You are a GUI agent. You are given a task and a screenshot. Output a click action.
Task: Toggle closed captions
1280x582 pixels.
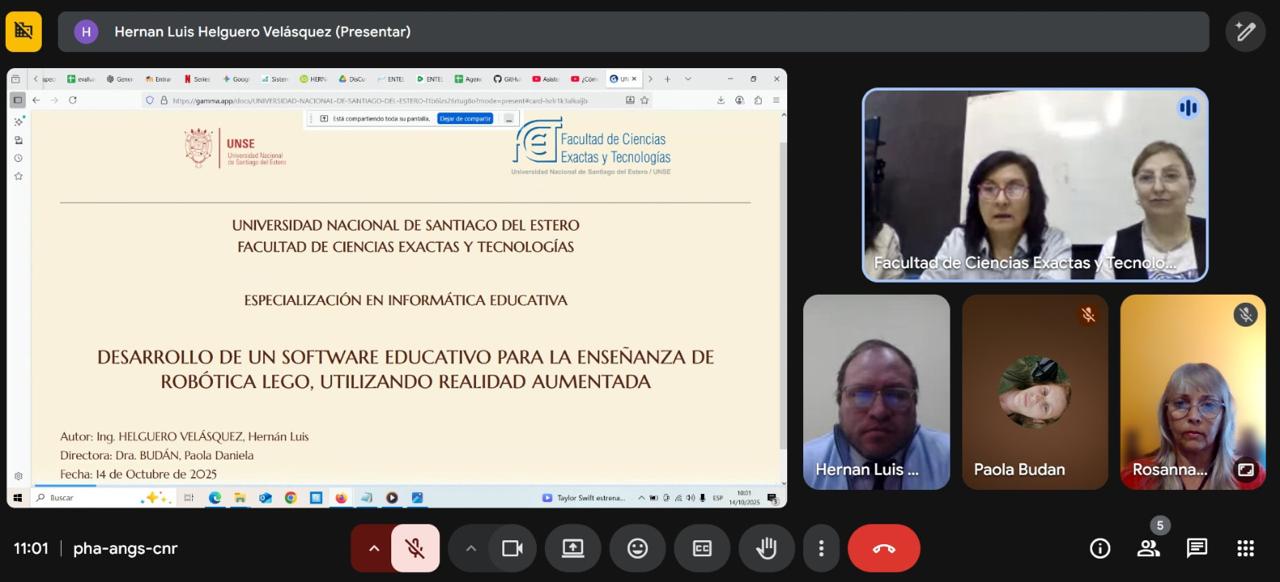702,548
